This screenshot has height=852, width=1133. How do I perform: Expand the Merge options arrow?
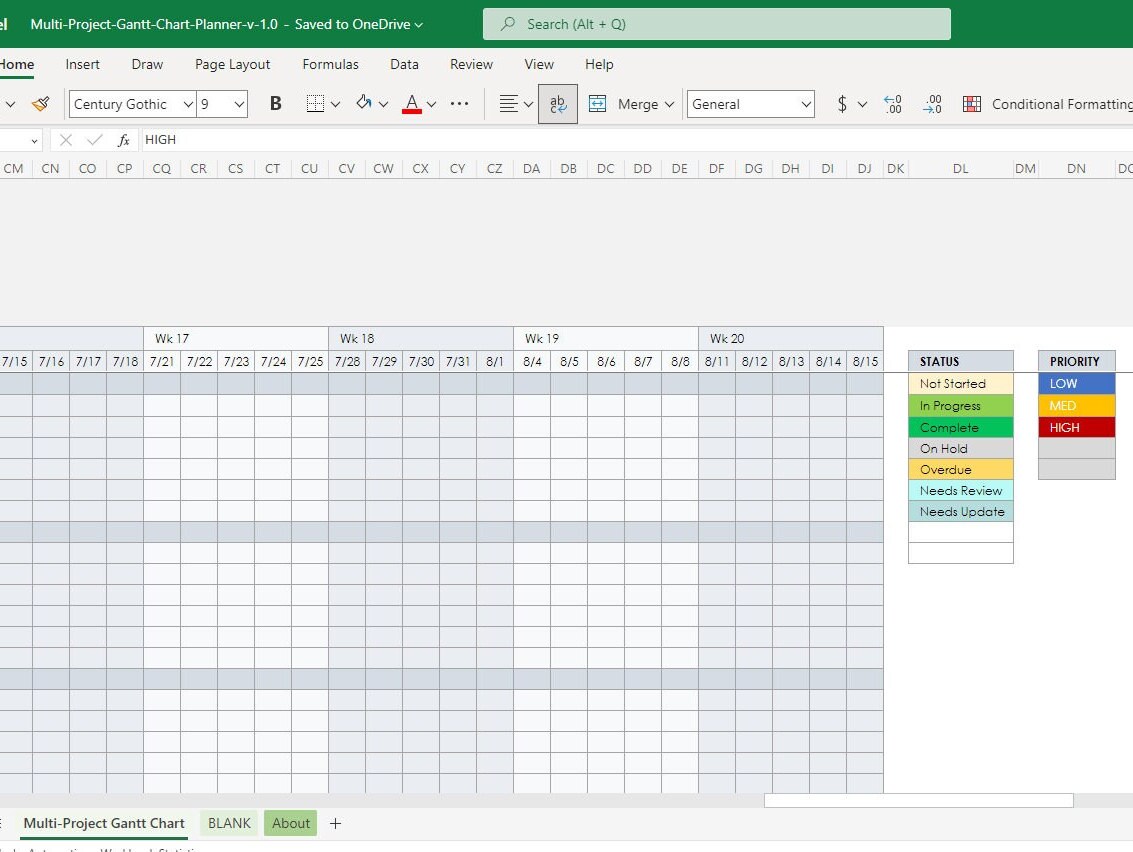coord(670,103)
